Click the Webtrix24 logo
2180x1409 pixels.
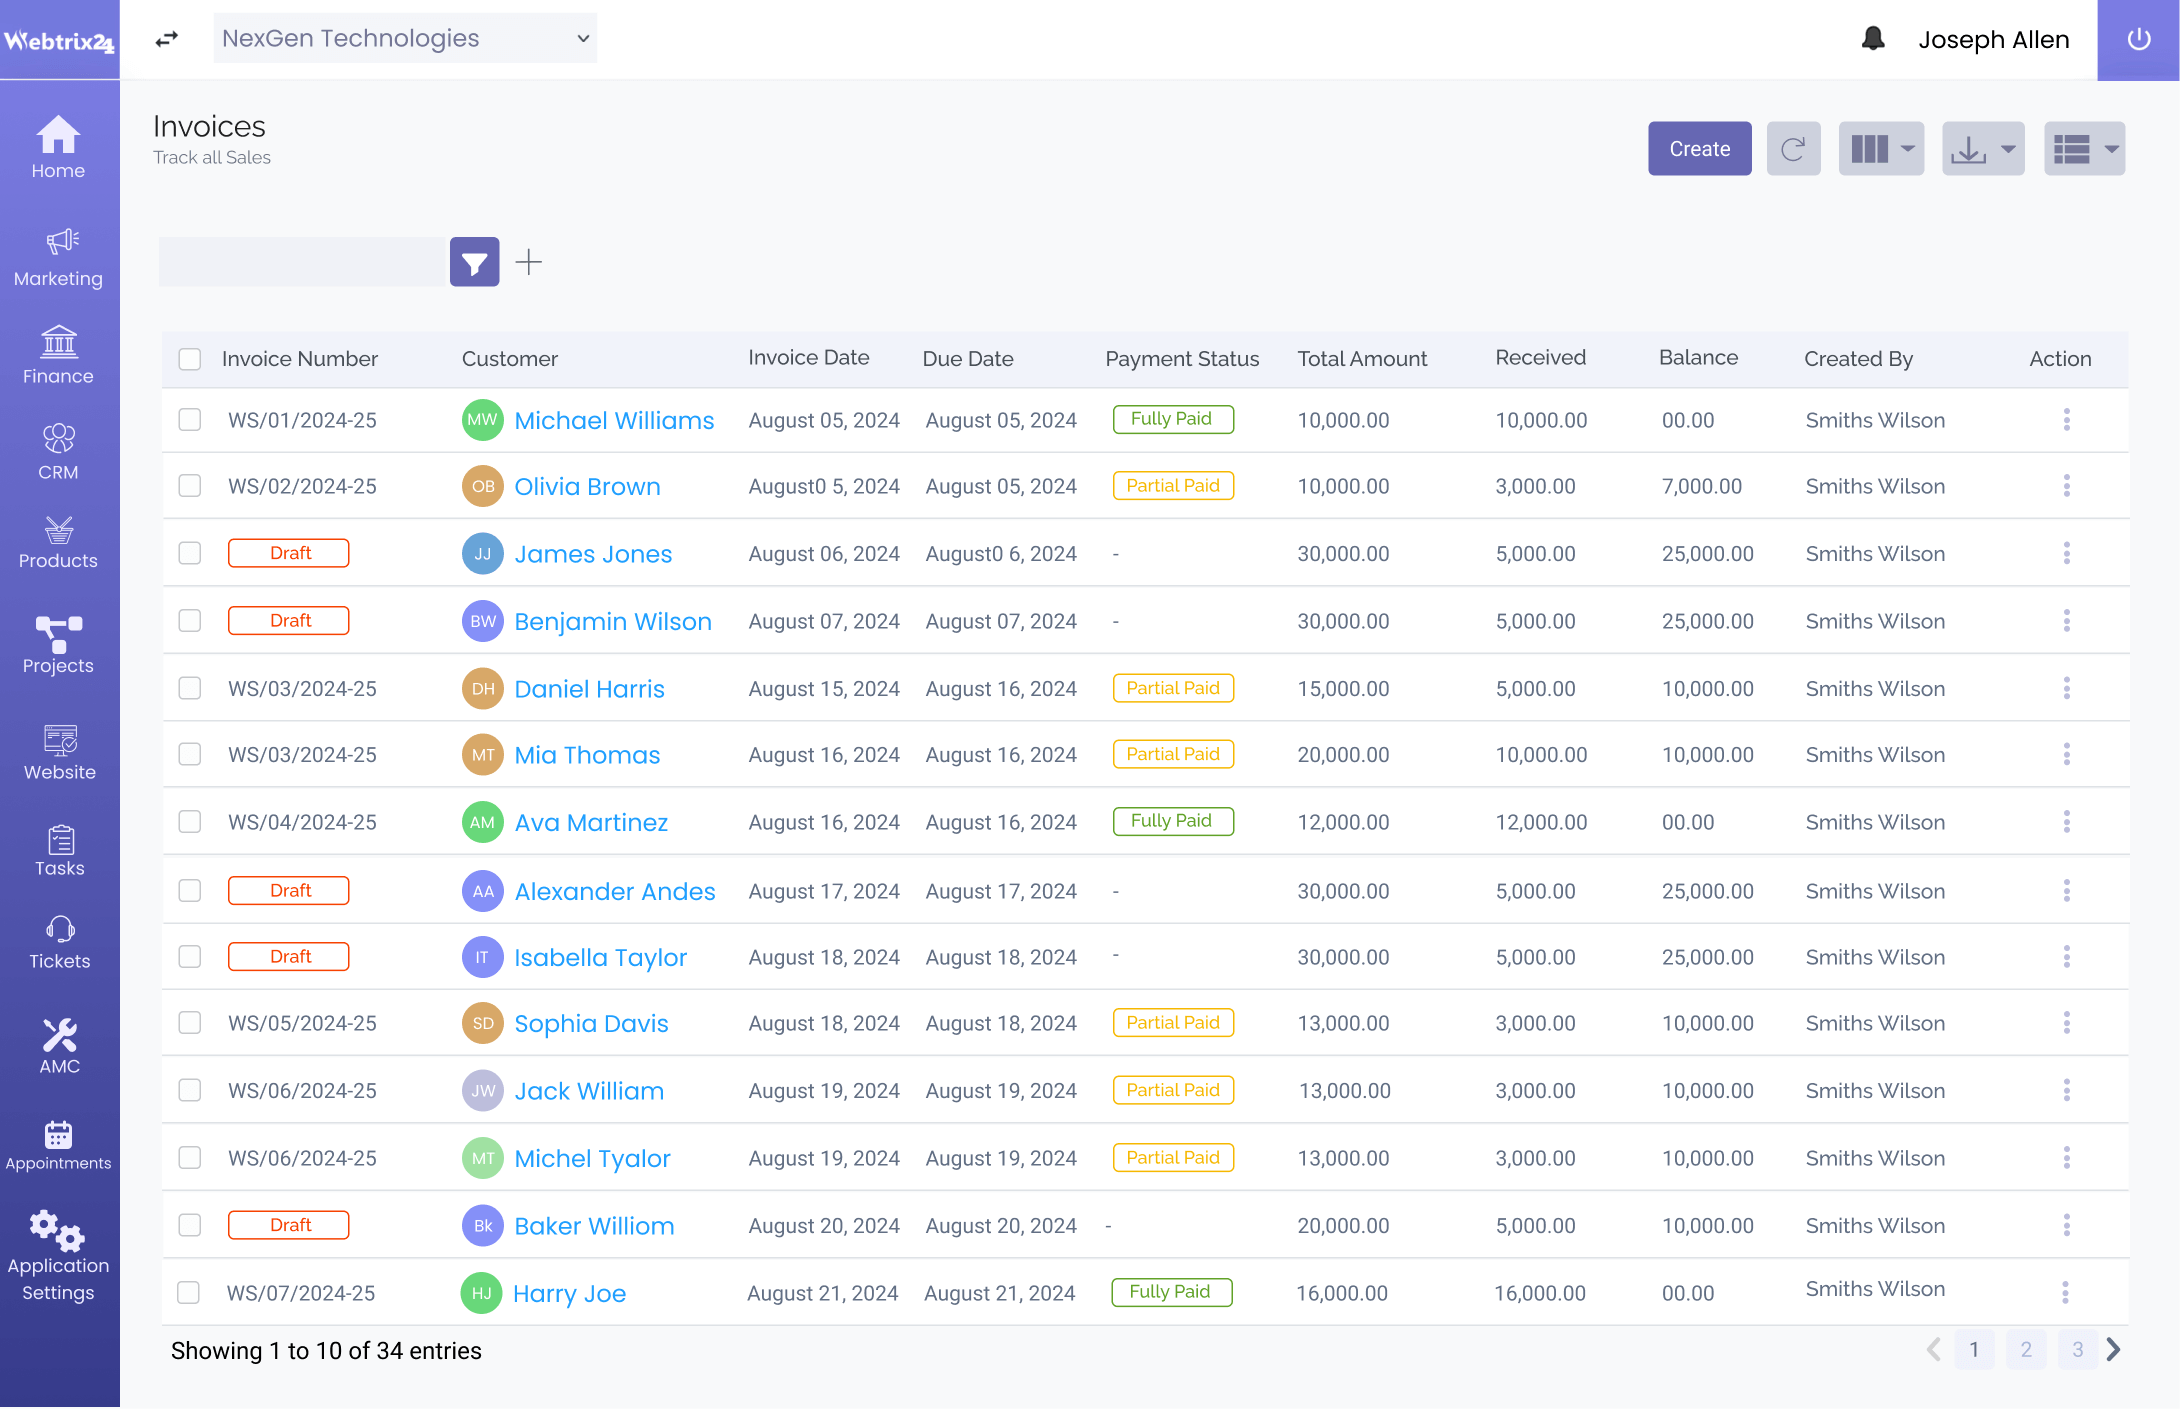(59, 40)
